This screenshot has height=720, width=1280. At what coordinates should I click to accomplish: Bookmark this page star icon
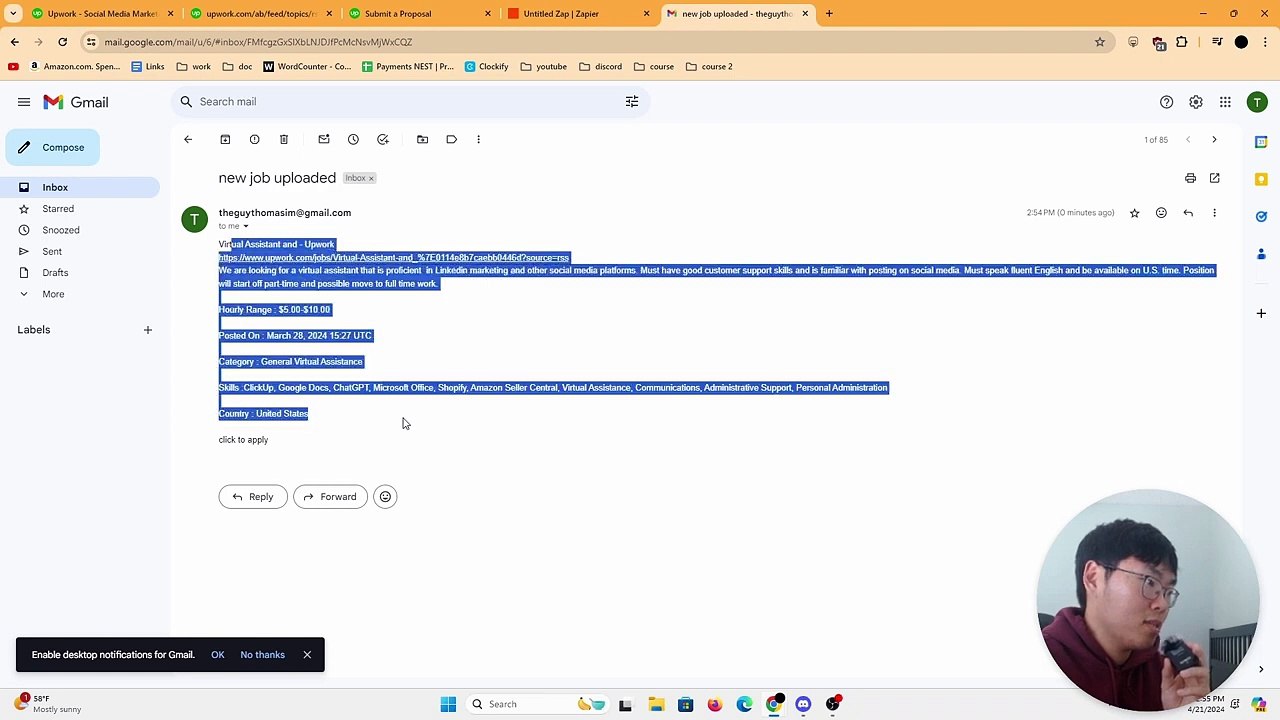(x=1100, y=42)
